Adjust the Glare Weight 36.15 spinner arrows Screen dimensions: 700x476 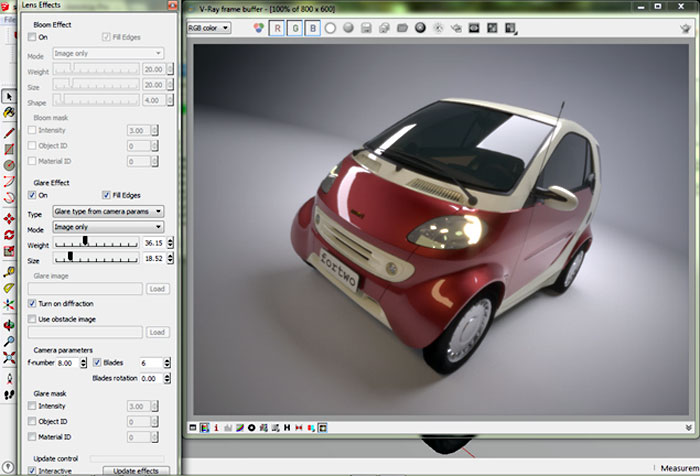pos(170,243)
